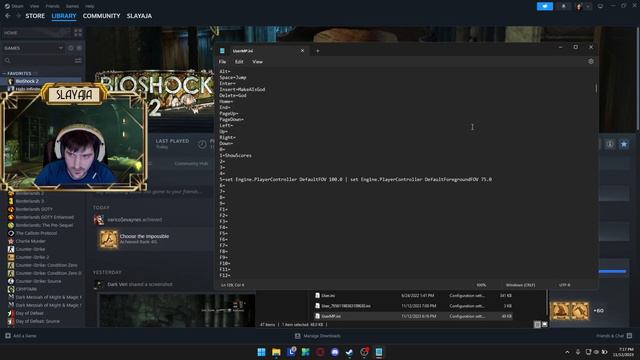The image size is (640, 360).
Task: Open the Steam STORE tab
Action: (x=35, y=16)
